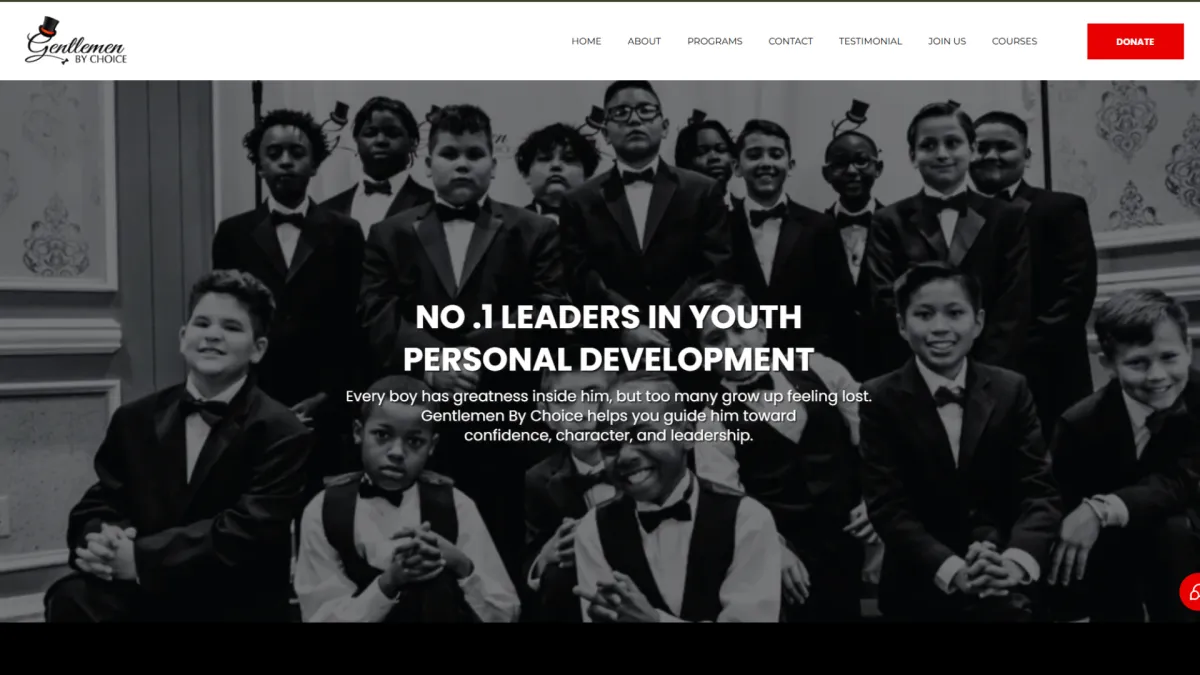Select PROGRAMS in the navigation bar
Screen dimensions: 1200x675
pyautogui.click(x=715, y=41)
